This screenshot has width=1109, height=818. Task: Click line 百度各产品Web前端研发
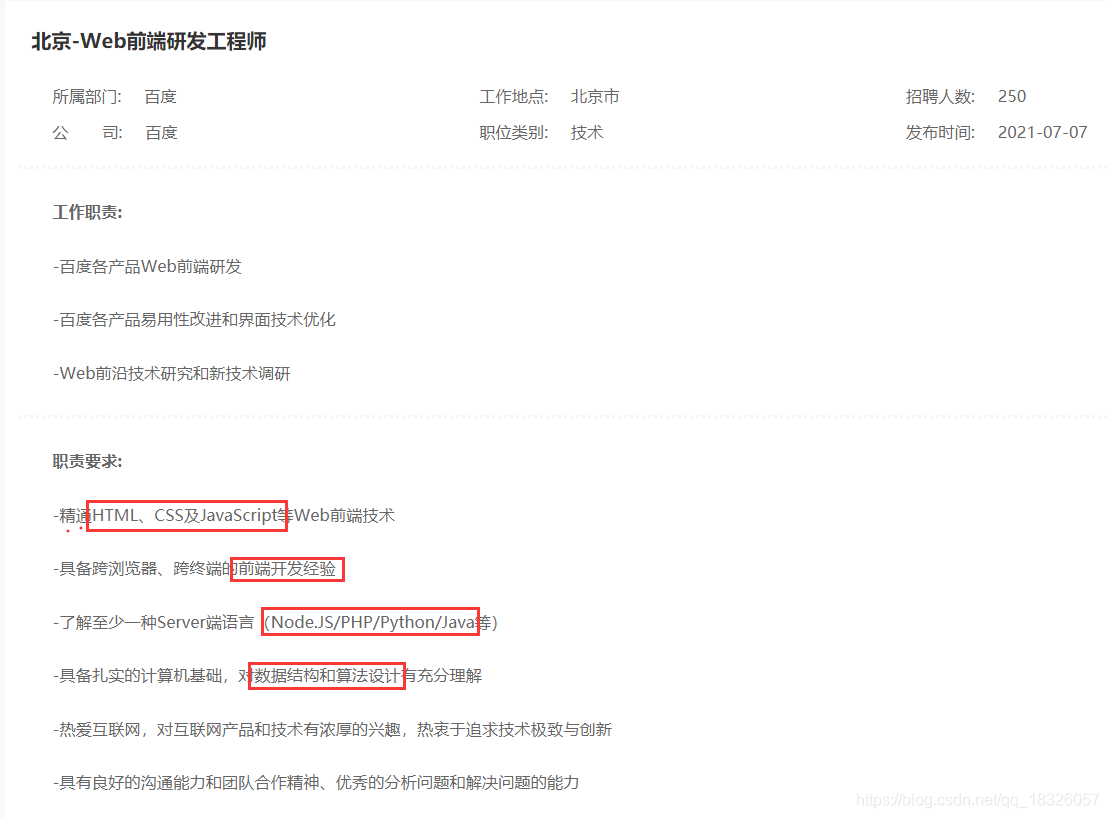147,267
